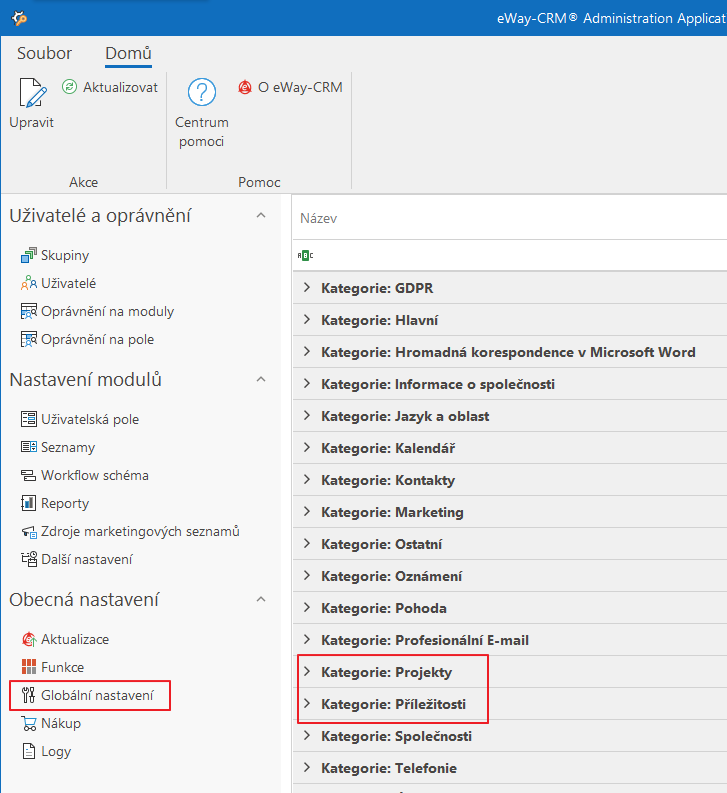Click the Uživatelé people icon

(28, 283)
